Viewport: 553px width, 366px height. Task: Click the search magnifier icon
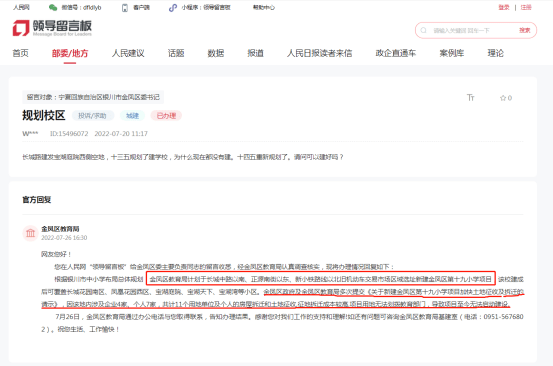[x=424, y=30]
